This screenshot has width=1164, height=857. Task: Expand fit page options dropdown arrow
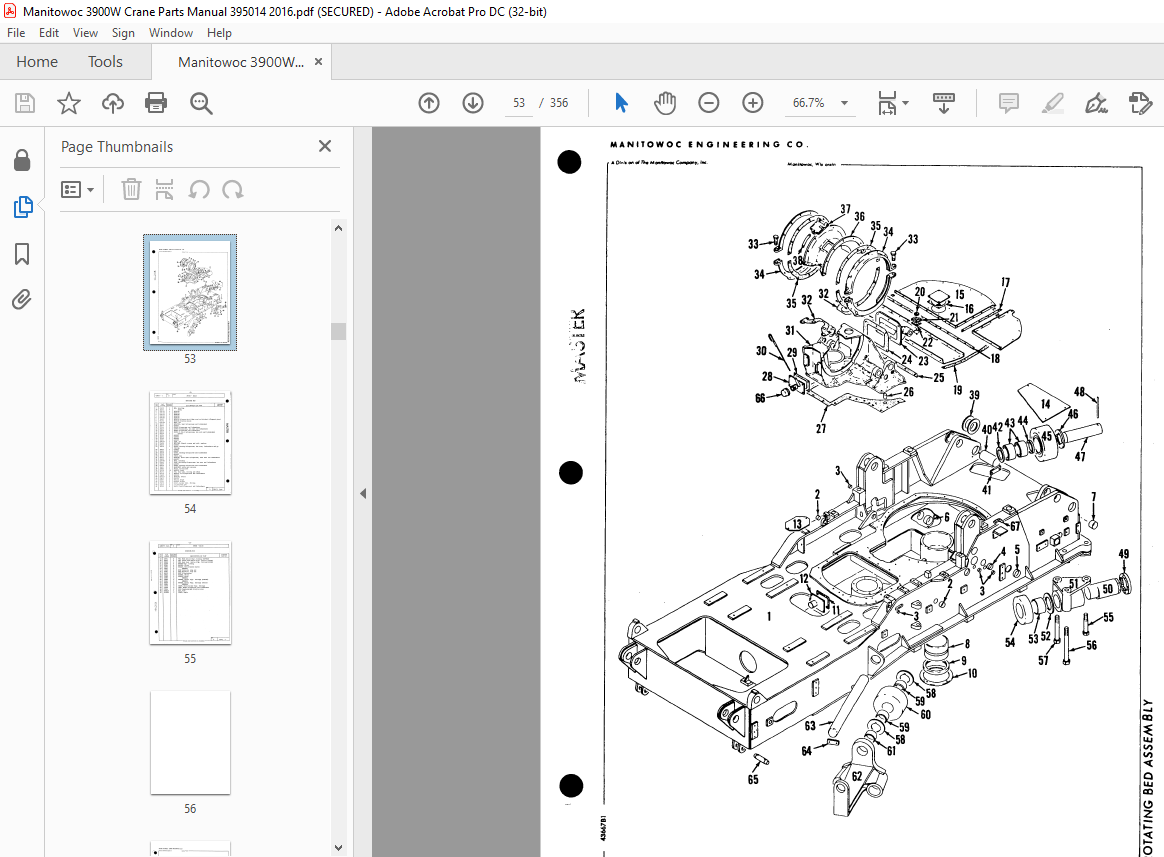click(906, 102)
